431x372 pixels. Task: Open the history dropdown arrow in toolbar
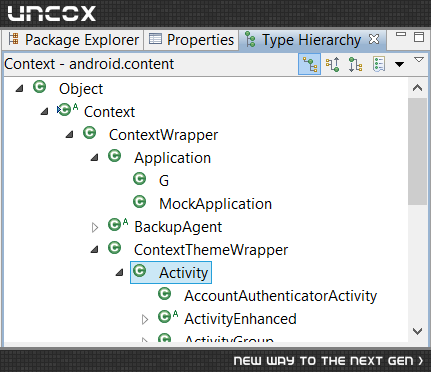click(x=399, y=64)
